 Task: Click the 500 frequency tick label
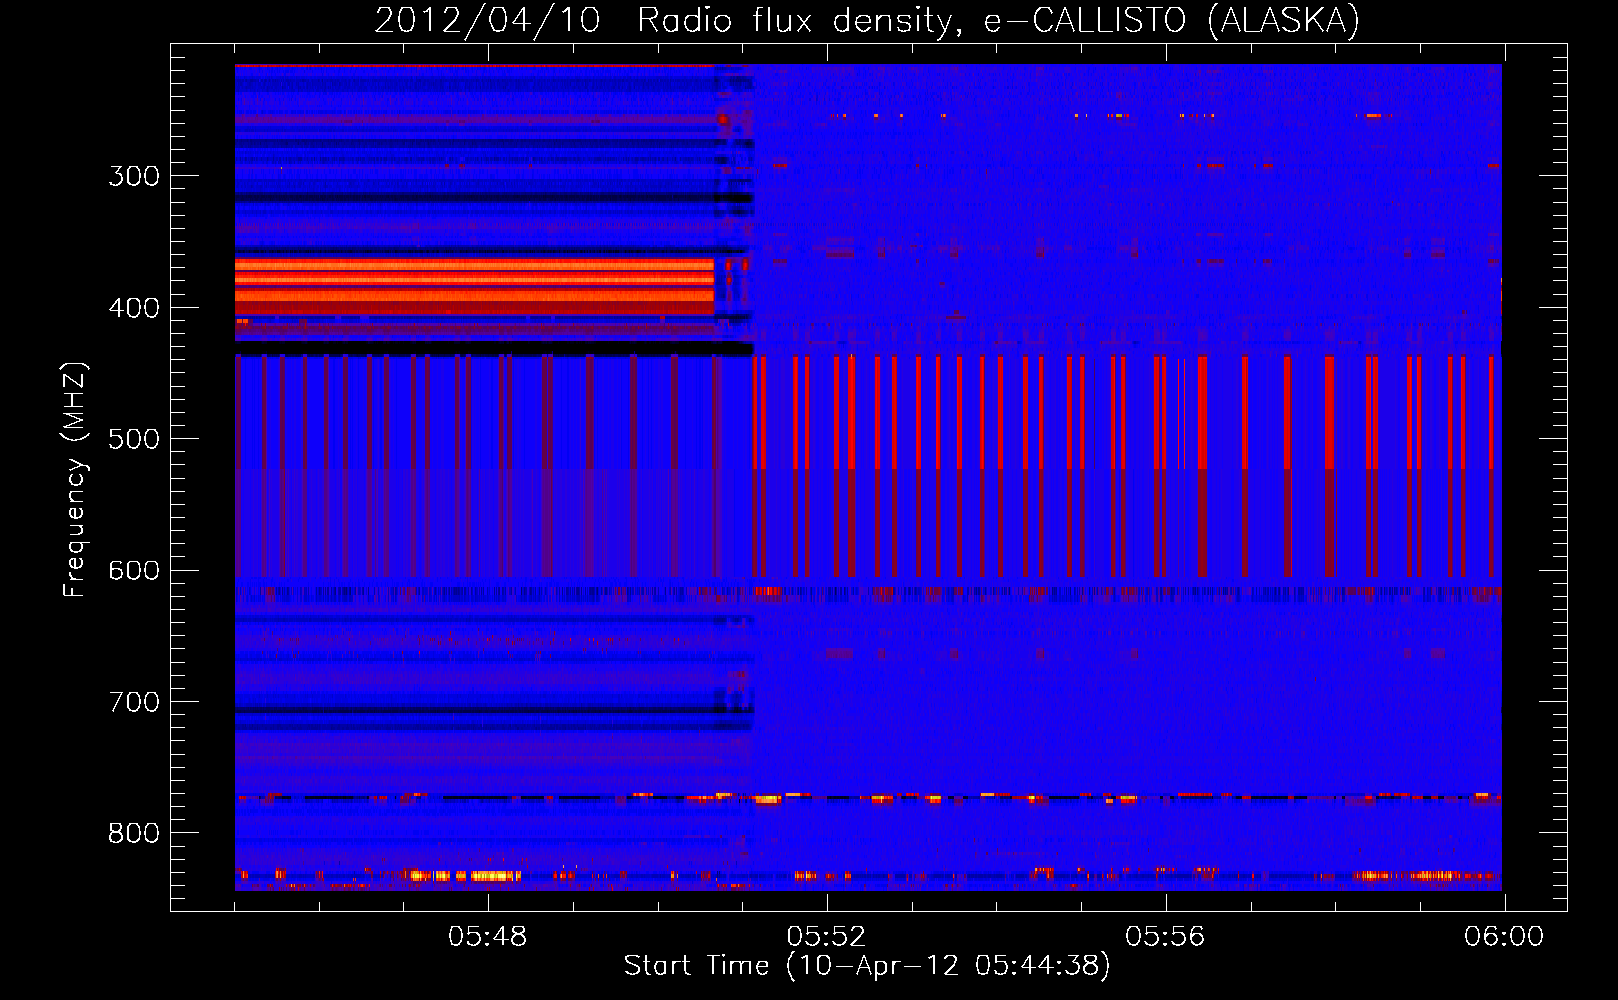(134, 439)
